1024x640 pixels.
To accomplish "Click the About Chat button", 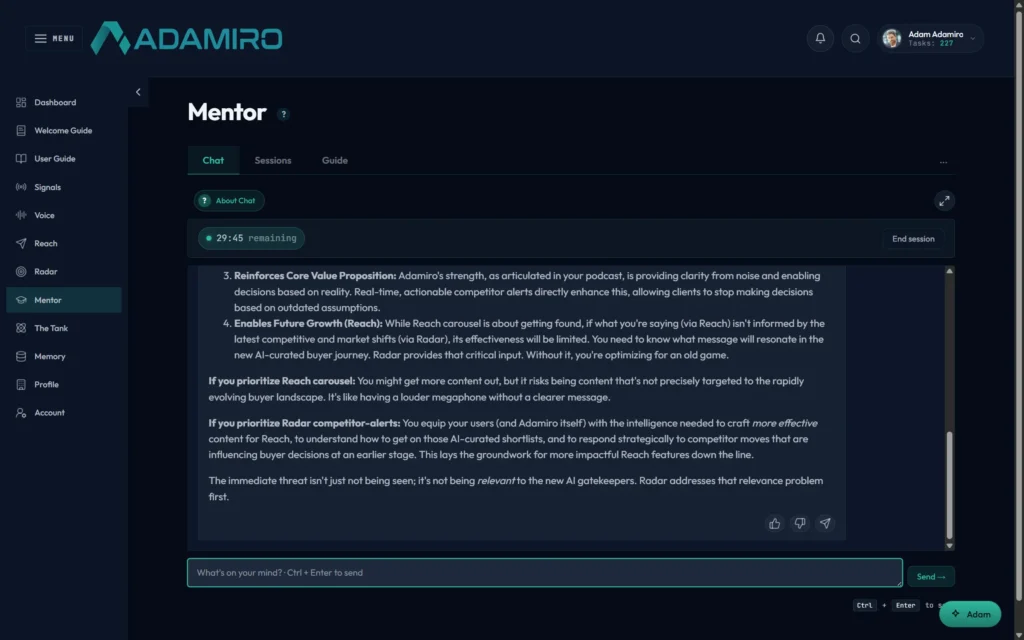I will pyautogui.click(x=229, y=200).
